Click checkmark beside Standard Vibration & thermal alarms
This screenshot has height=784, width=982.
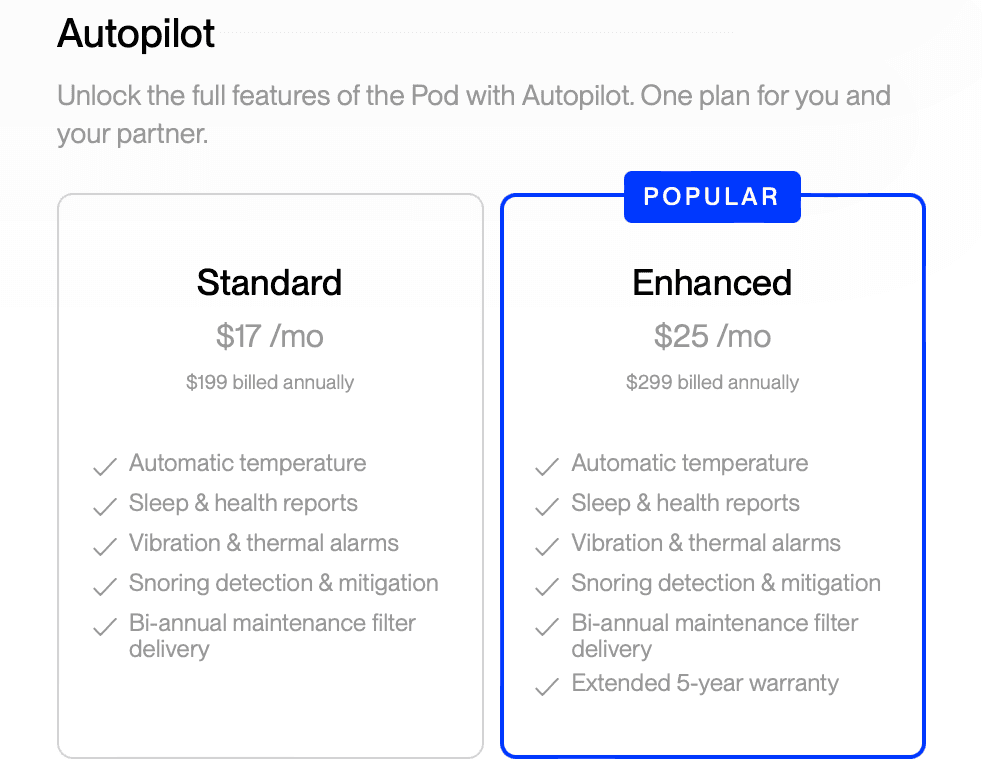(104, 547)
